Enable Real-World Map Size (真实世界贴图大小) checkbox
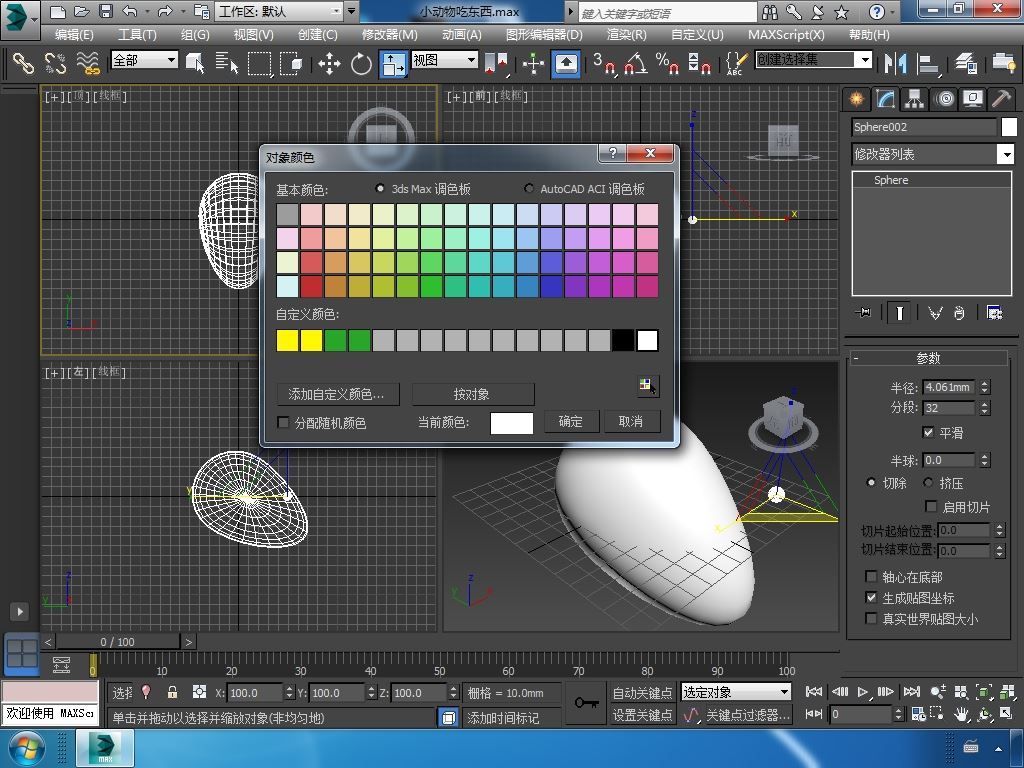The height and width of the screenshot is (768, 1024). pyautogui.click(x=871, y=618)
